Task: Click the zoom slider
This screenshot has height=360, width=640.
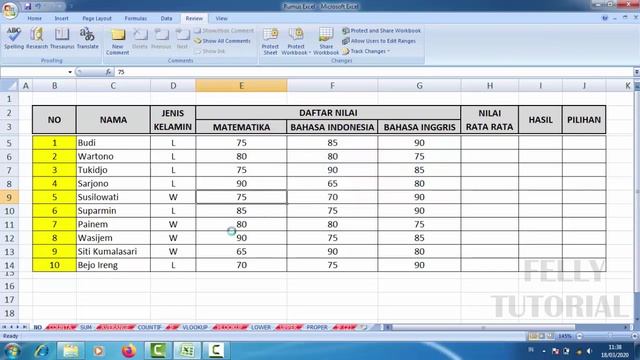Action: [610, 336]
